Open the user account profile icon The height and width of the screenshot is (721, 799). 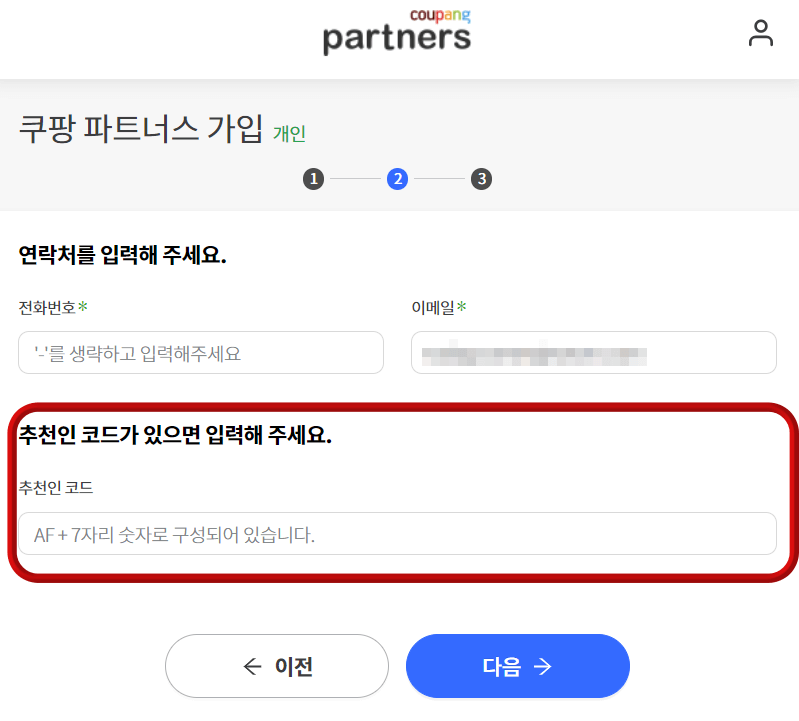760,33
